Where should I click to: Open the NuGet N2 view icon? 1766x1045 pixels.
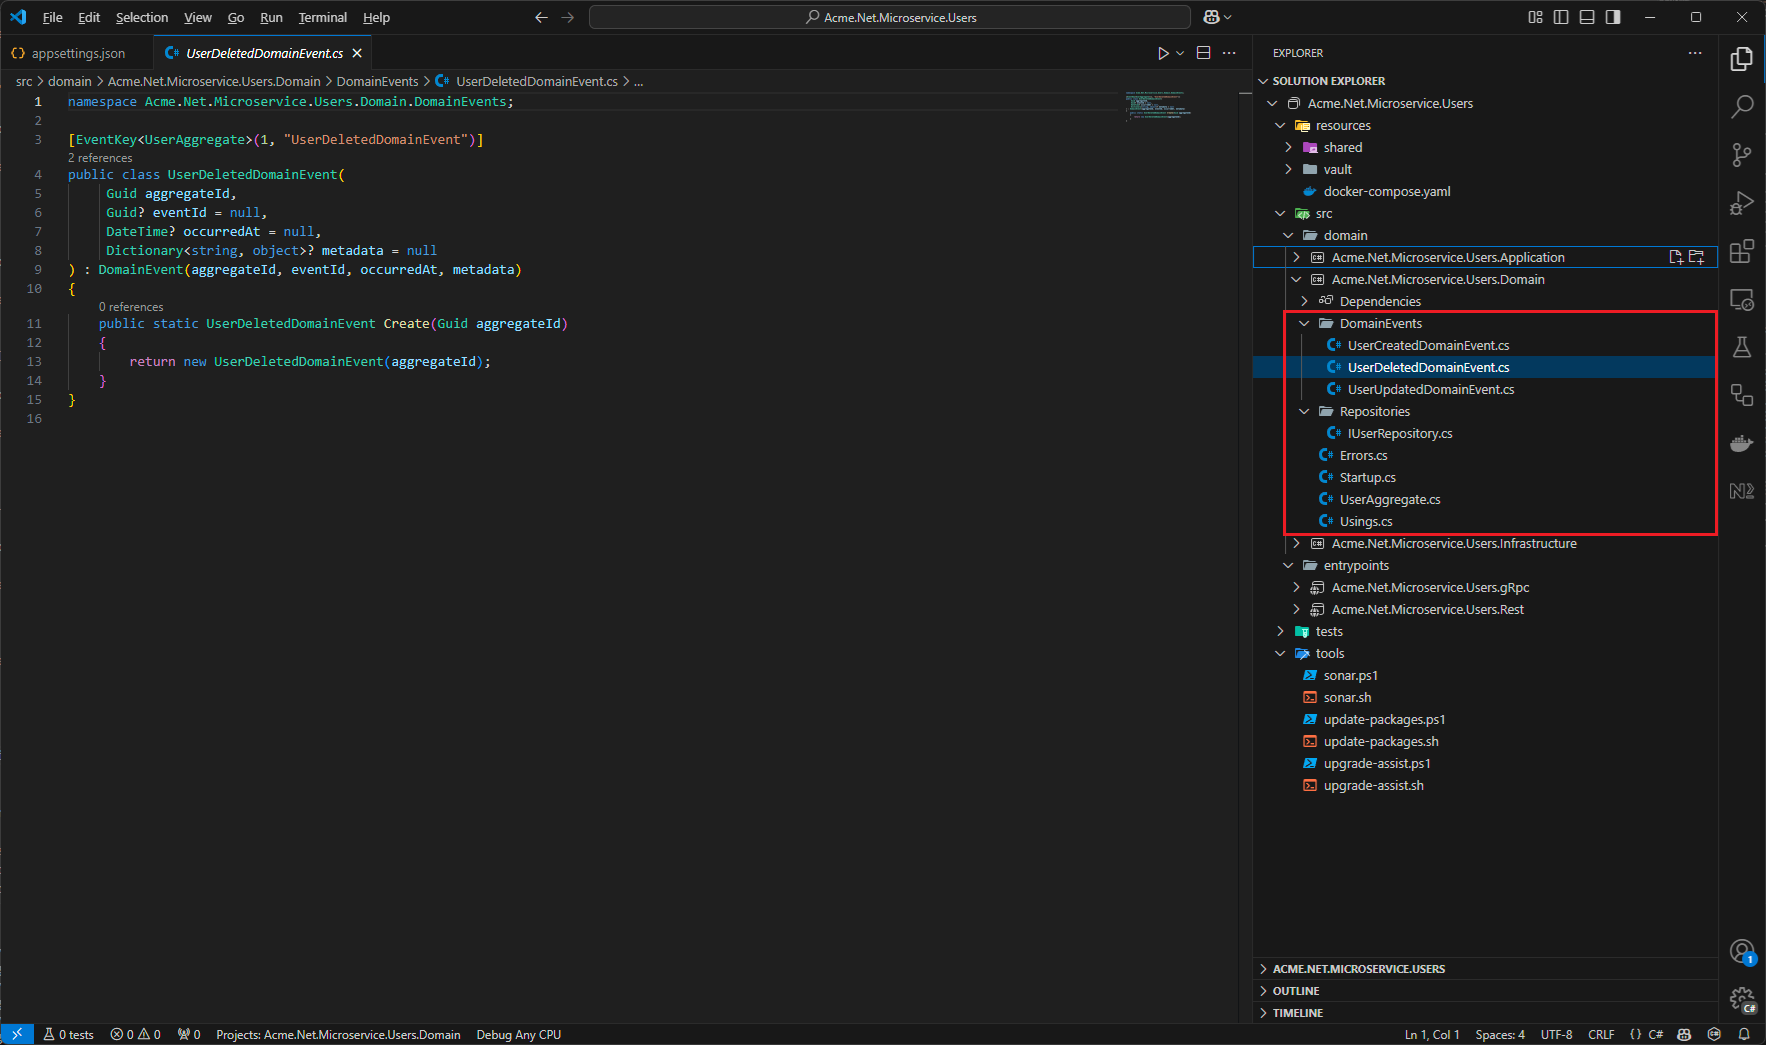[1741, 491]
